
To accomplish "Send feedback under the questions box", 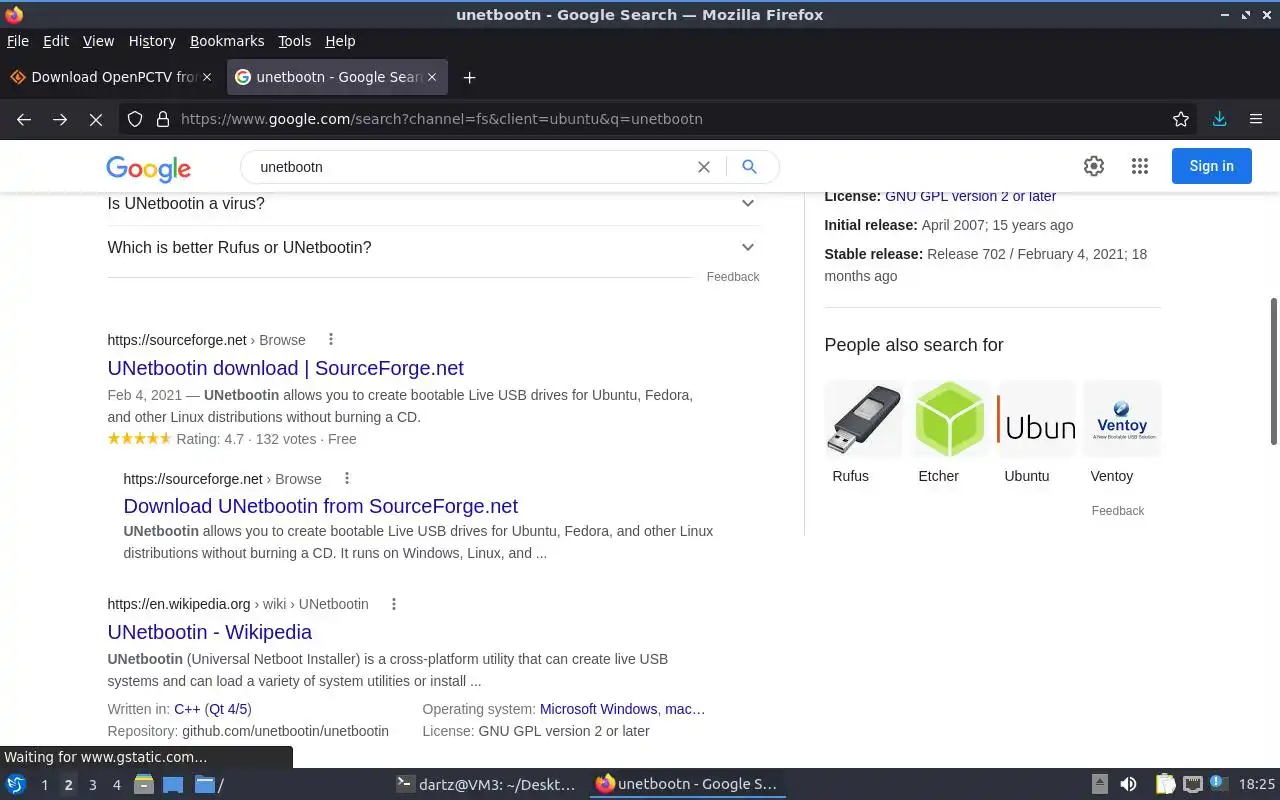I will click(x=733, y=277).
